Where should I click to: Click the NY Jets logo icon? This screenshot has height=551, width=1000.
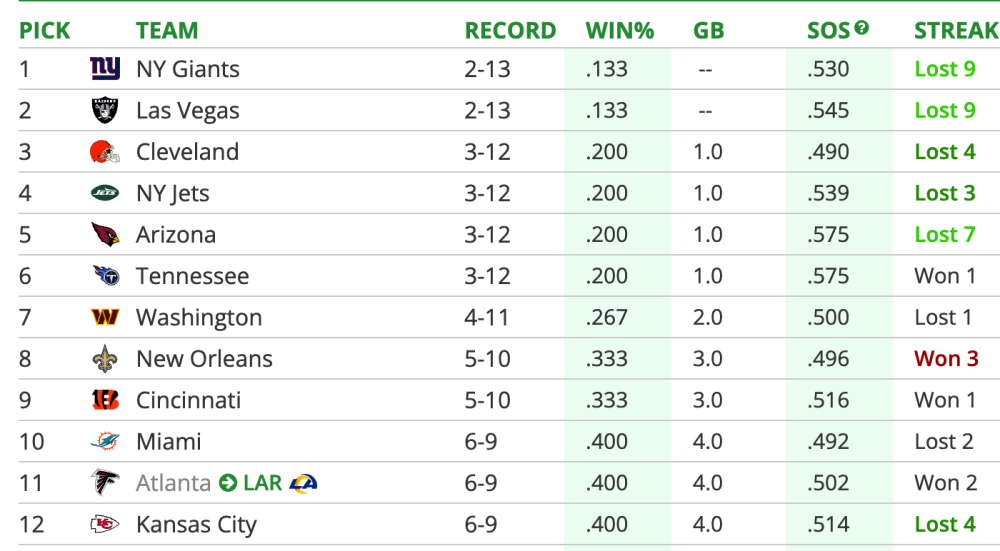click(104, 193)
